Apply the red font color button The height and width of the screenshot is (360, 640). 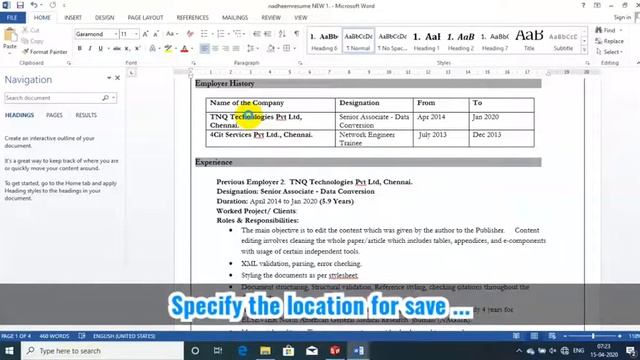click(x=184, y=49)
